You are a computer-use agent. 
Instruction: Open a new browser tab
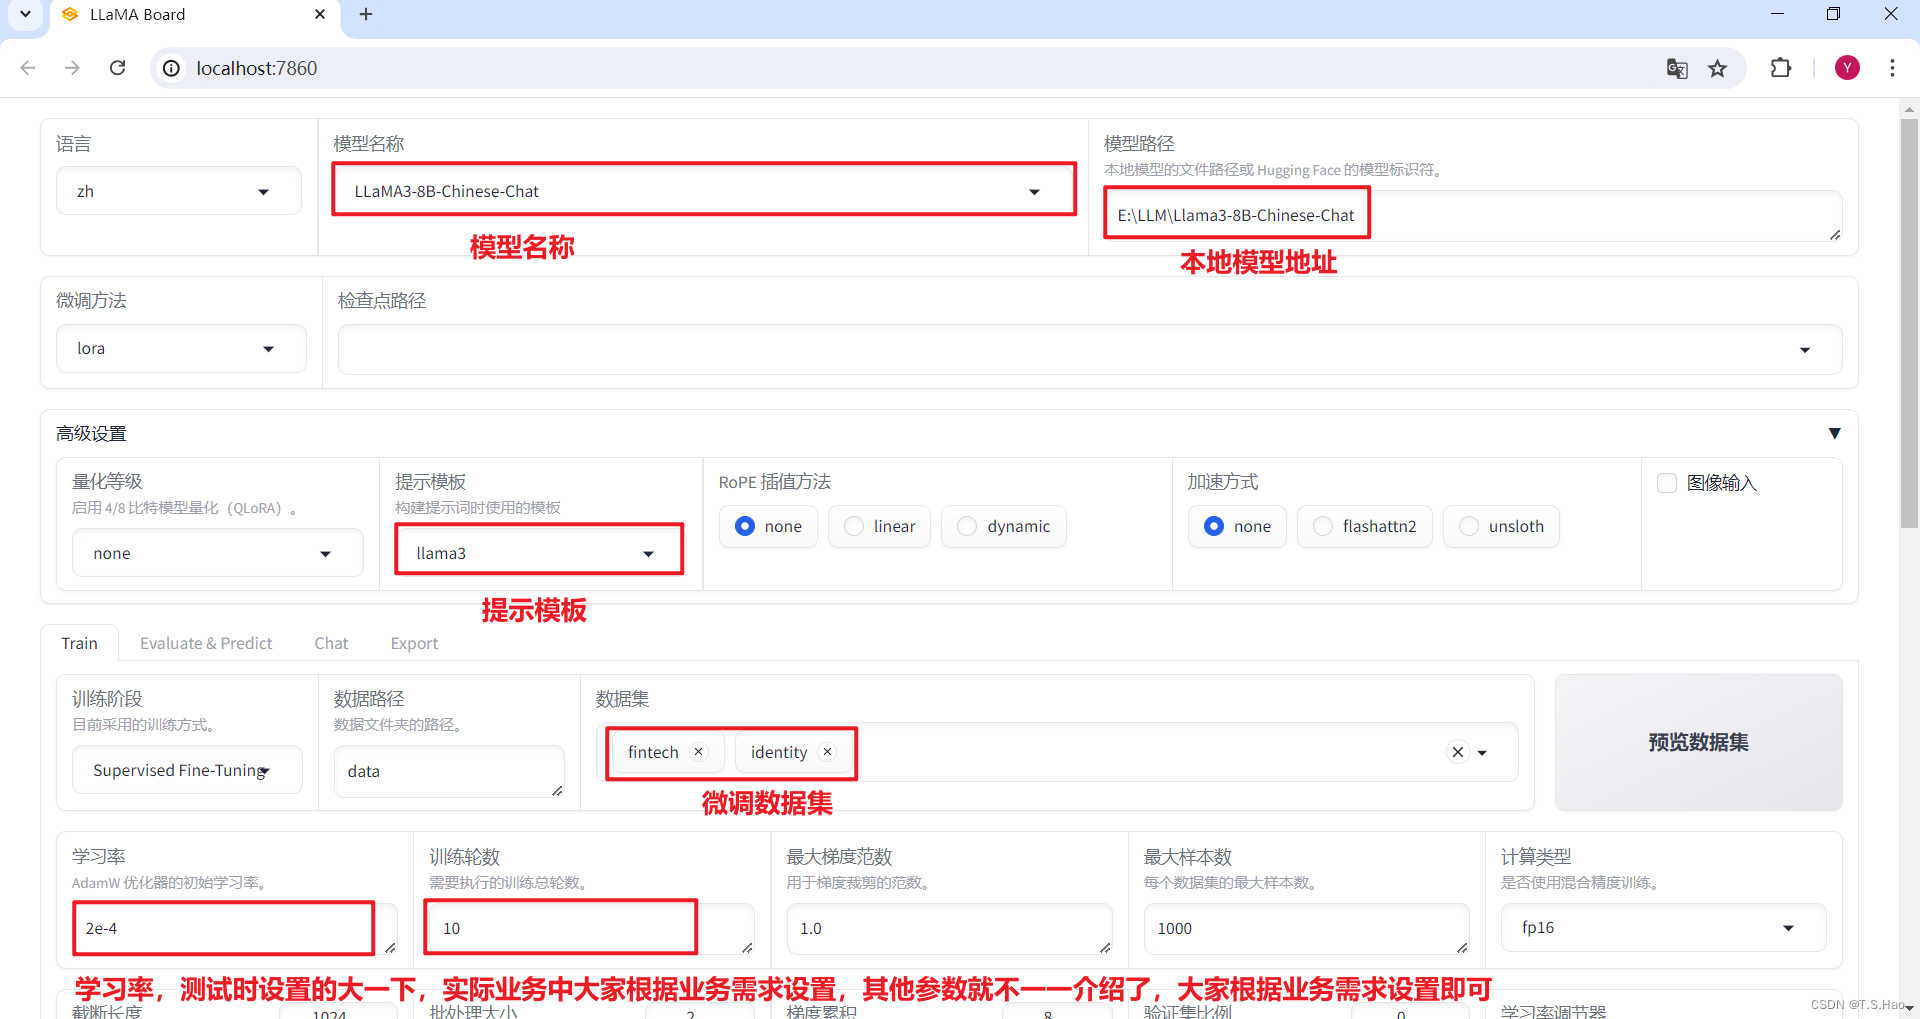366,14
